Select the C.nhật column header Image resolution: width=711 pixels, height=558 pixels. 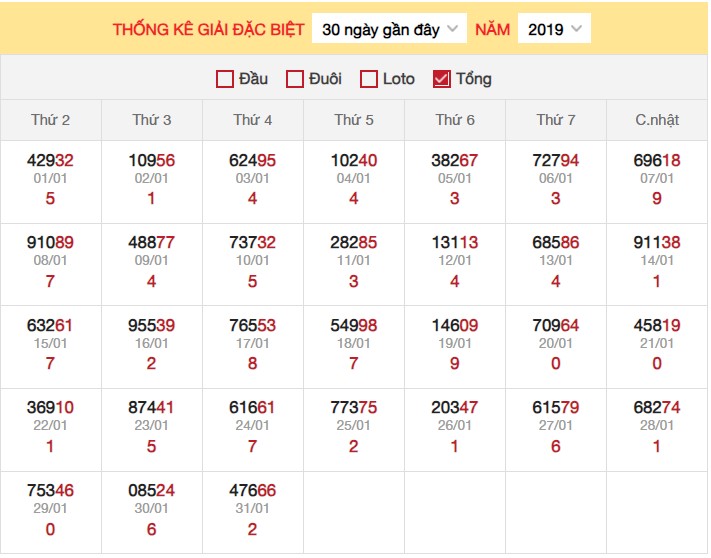[x=657, y=120]
